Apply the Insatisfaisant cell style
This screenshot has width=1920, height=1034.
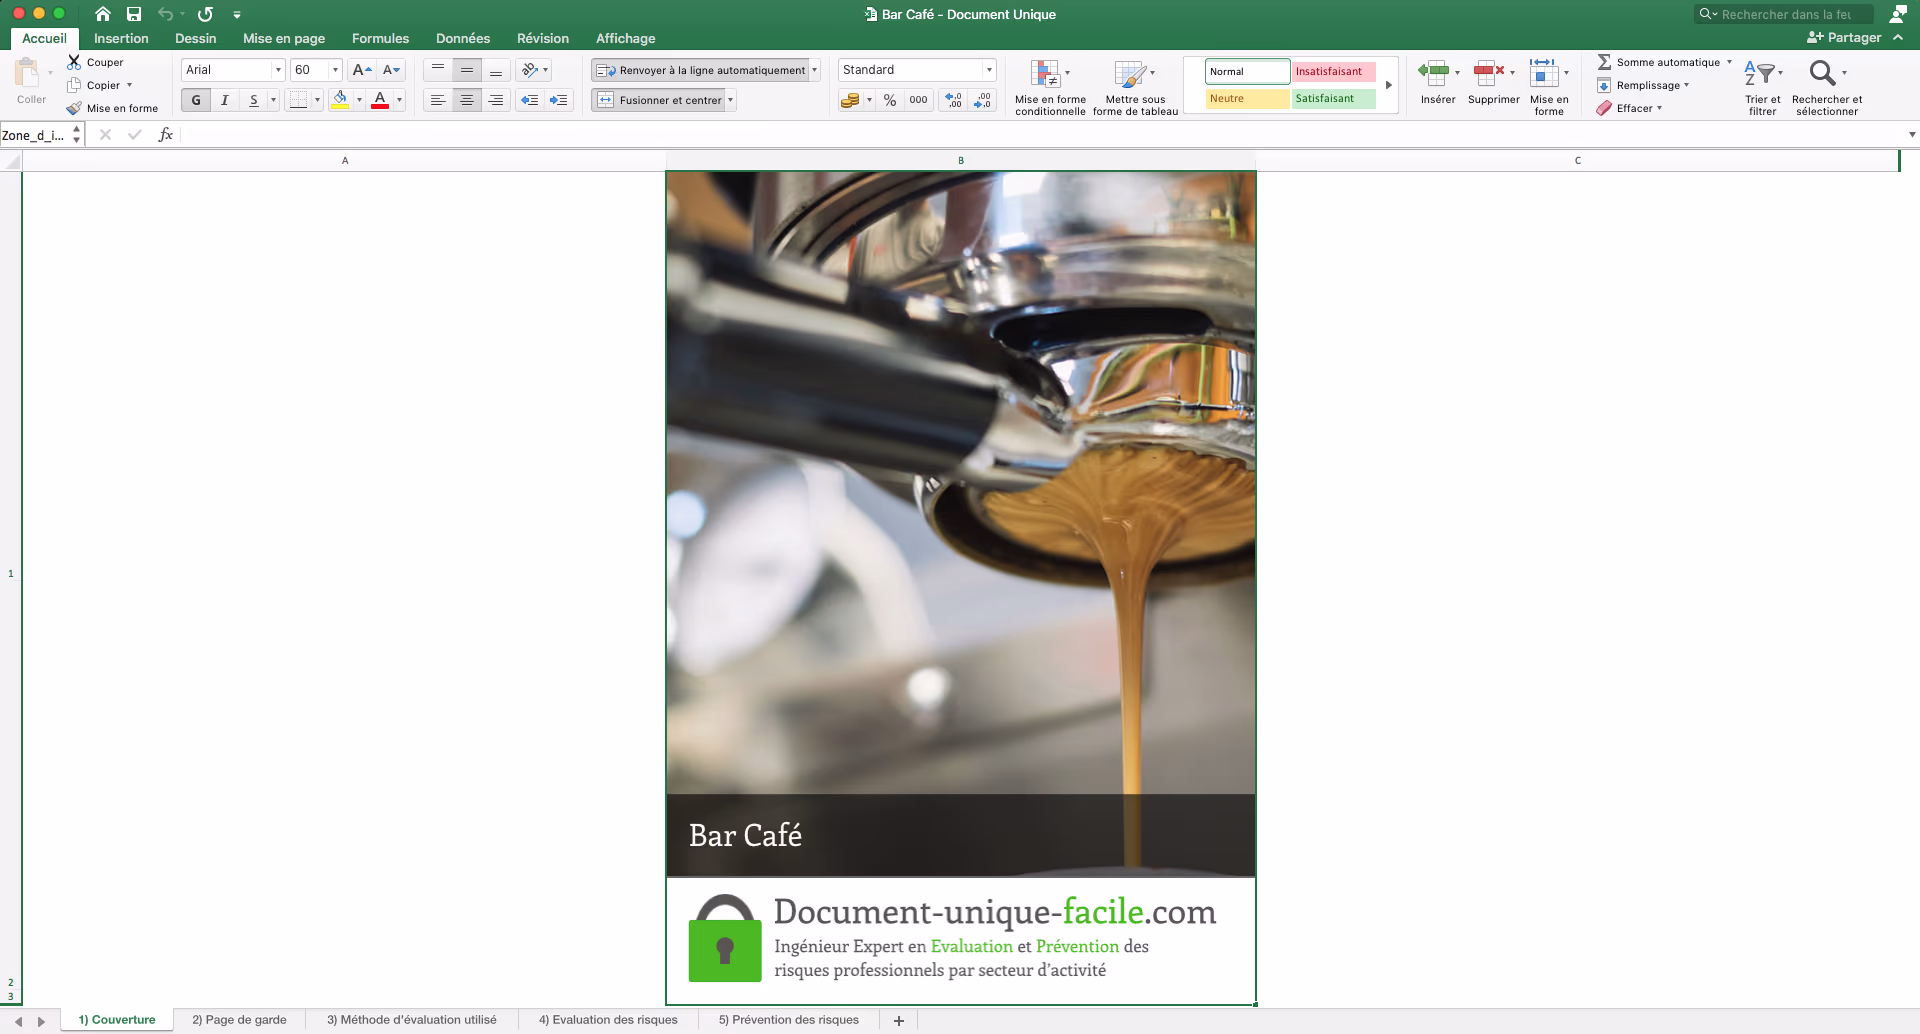coord(1333,71)
